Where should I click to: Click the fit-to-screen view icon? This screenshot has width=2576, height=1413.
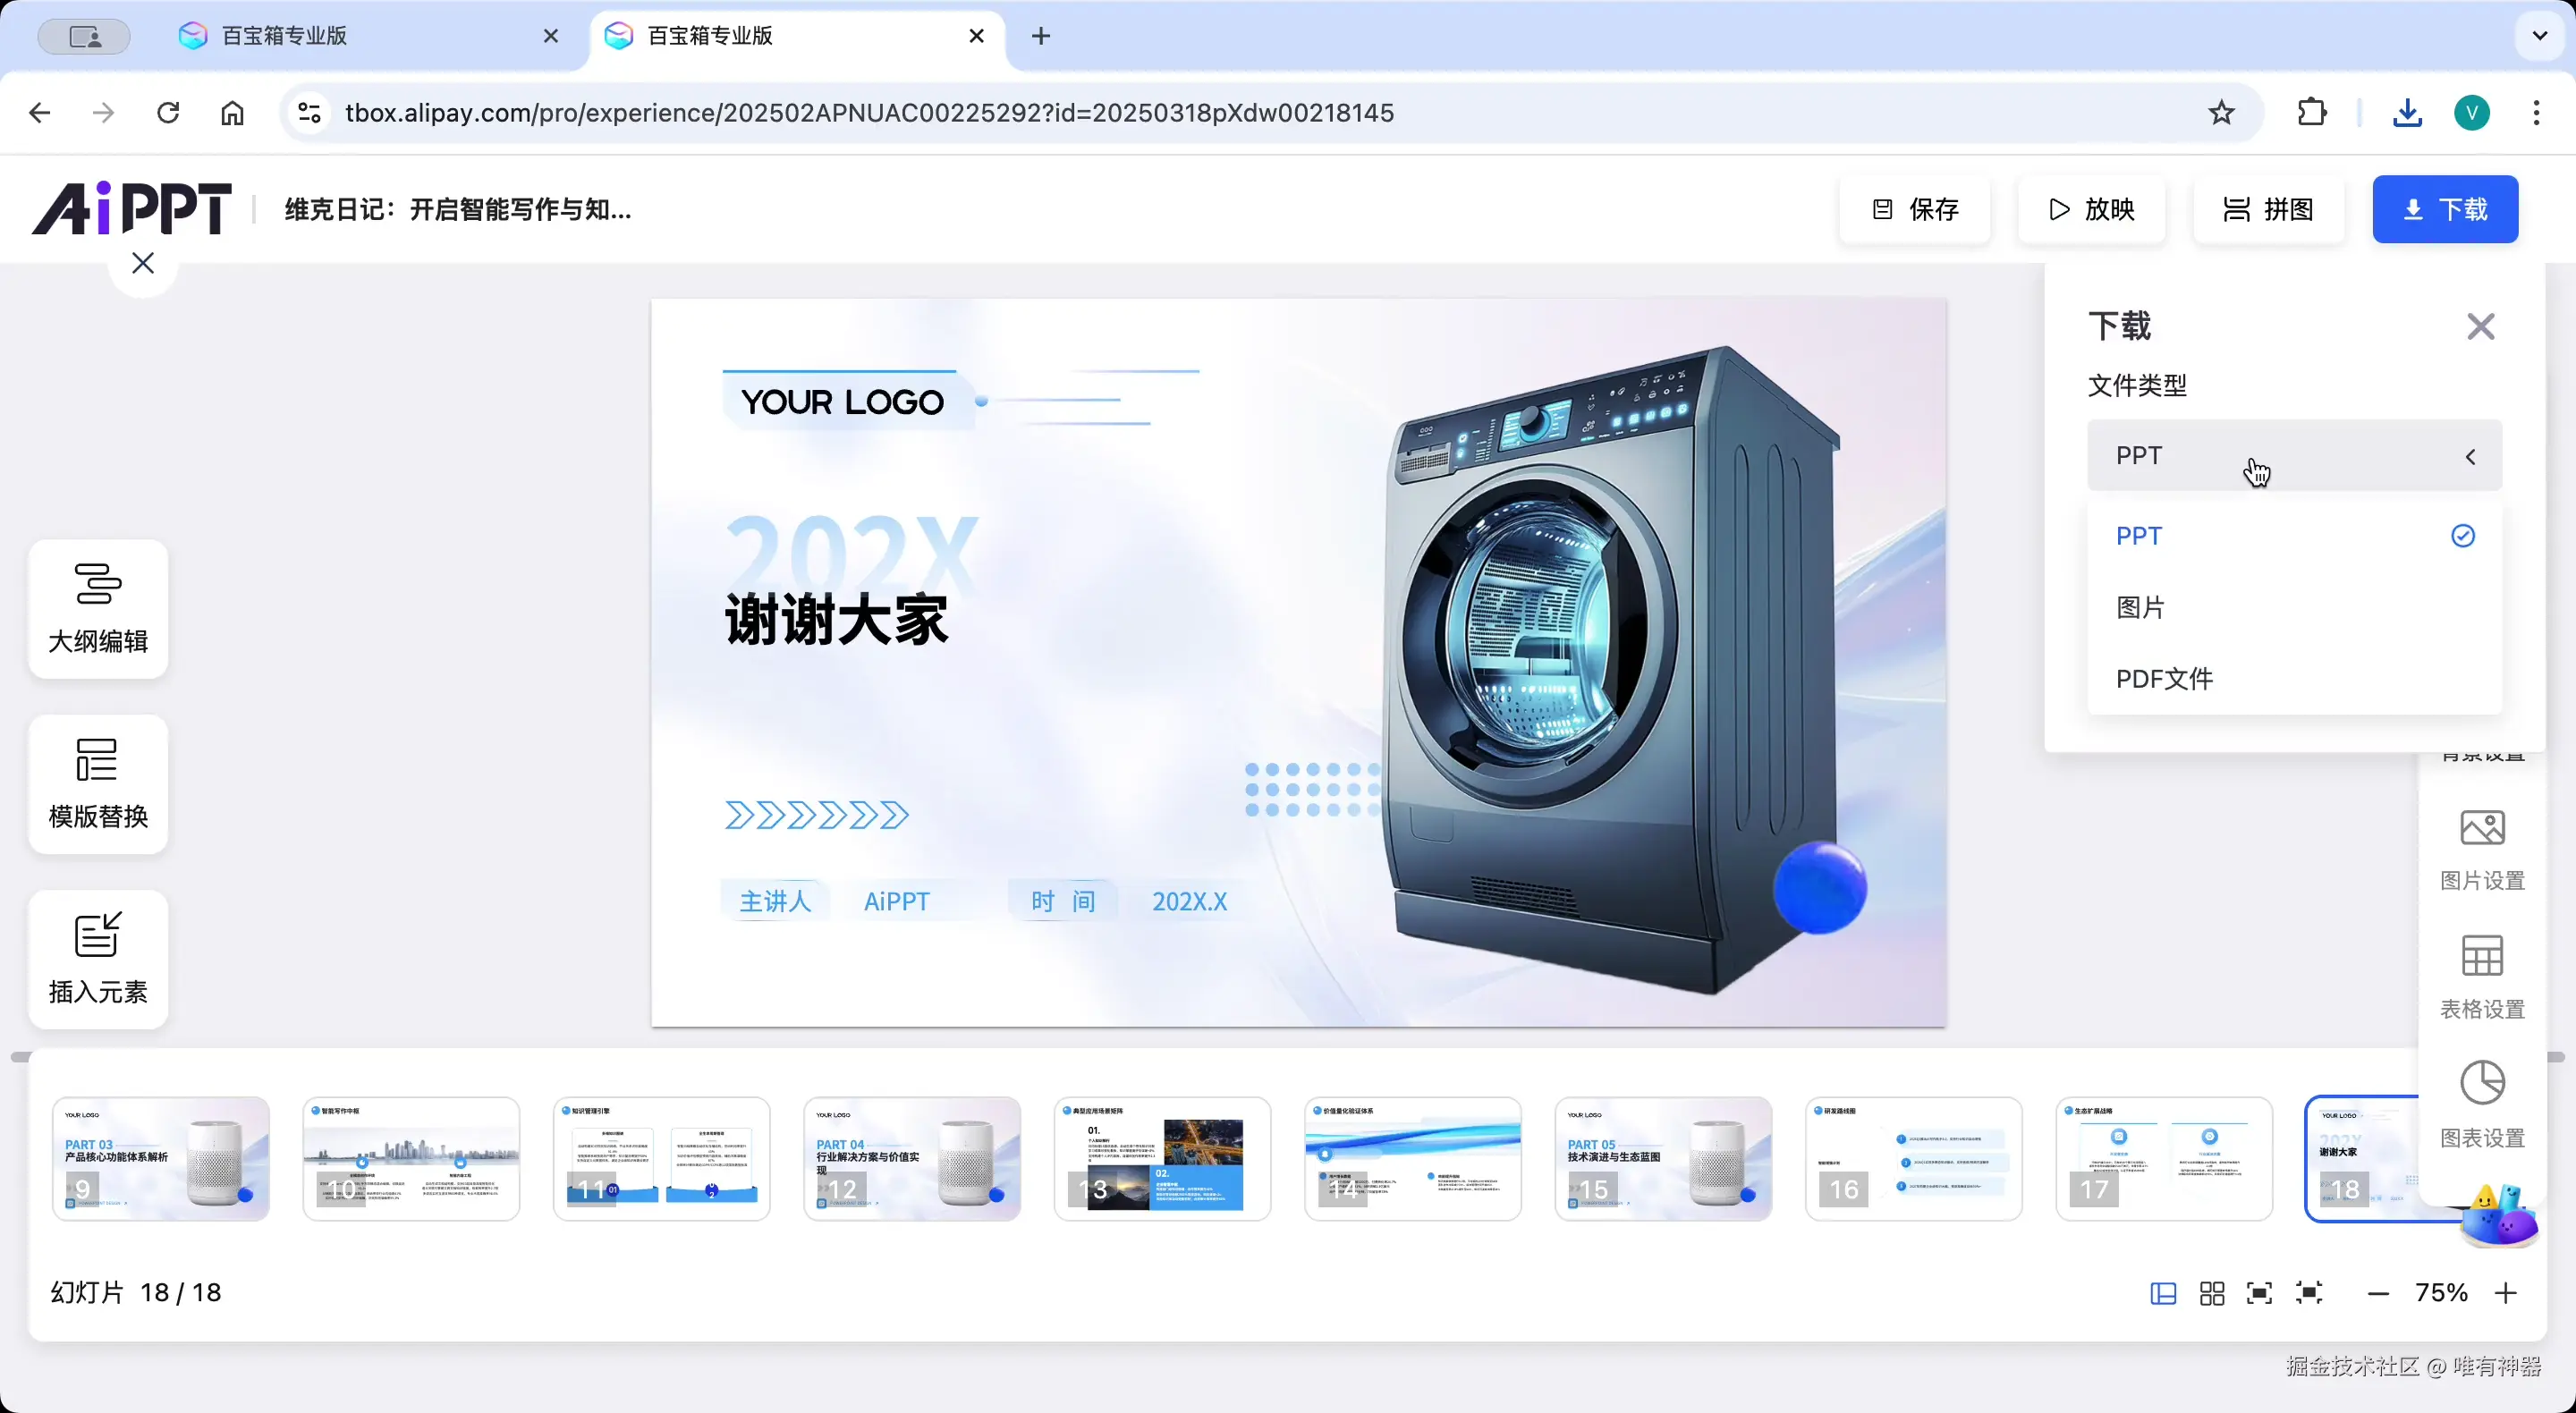click(2259, 1293)
